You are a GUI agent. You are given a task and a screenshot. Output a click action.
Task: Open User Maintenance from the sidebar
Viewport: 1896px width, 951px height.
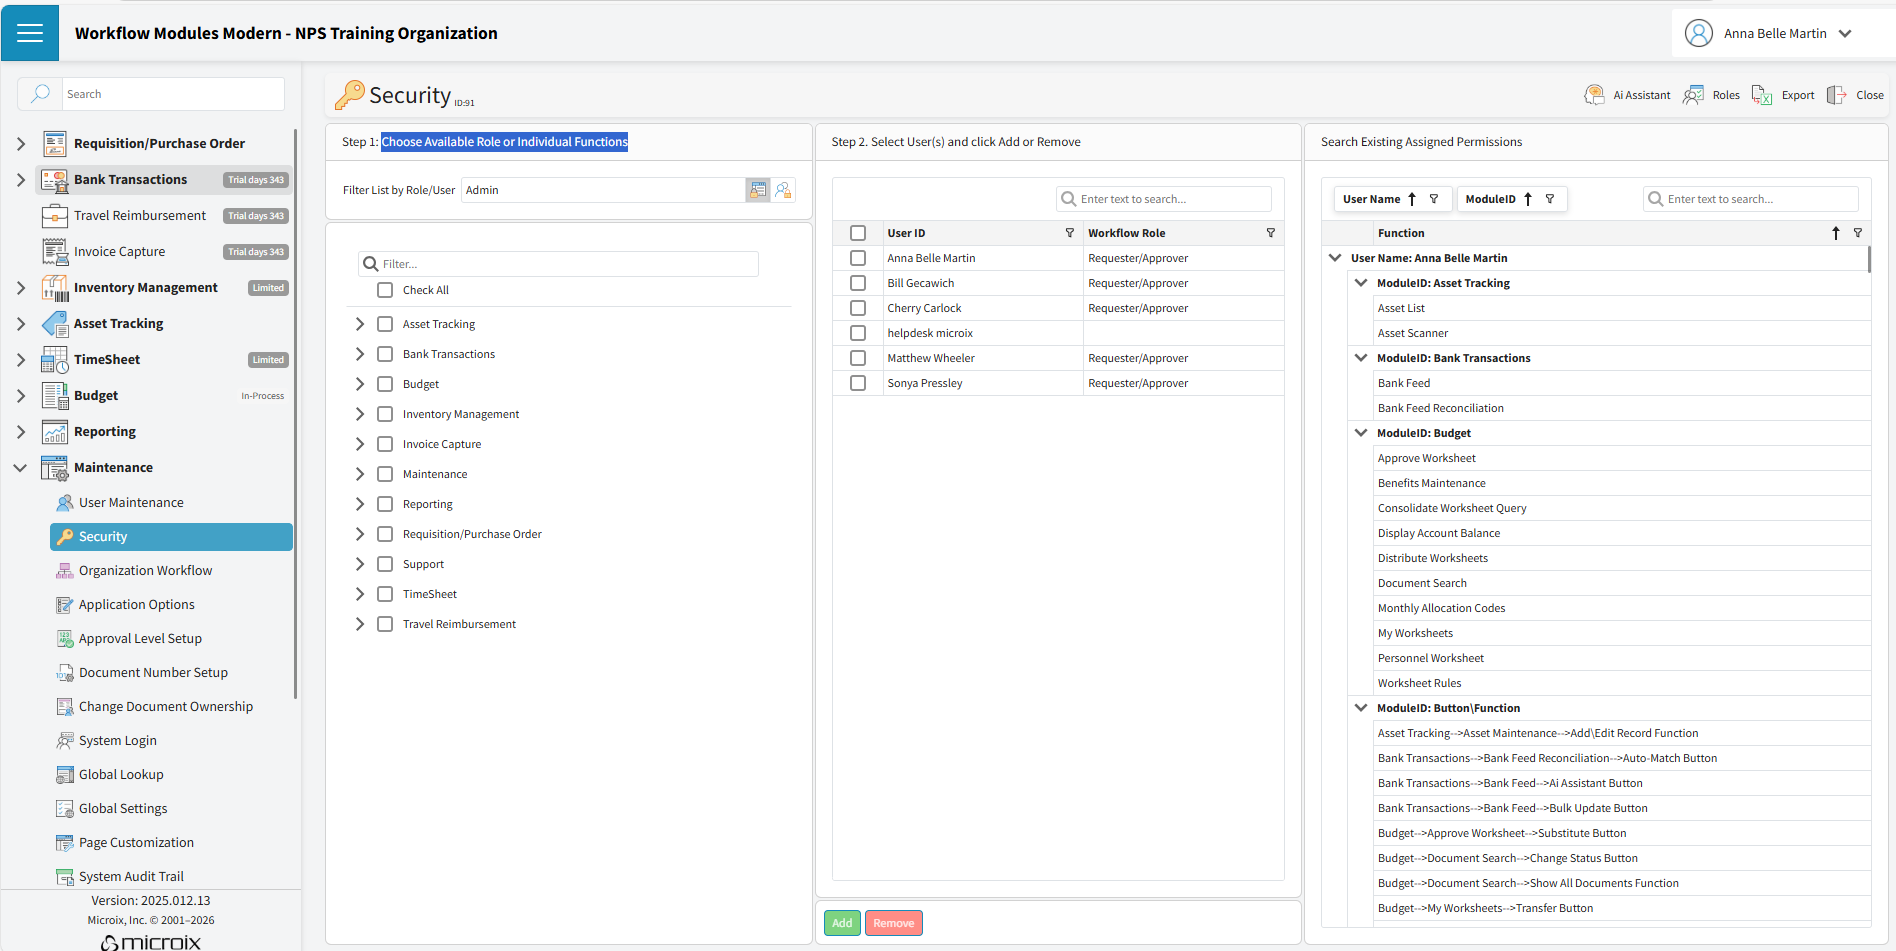(131, 503)
